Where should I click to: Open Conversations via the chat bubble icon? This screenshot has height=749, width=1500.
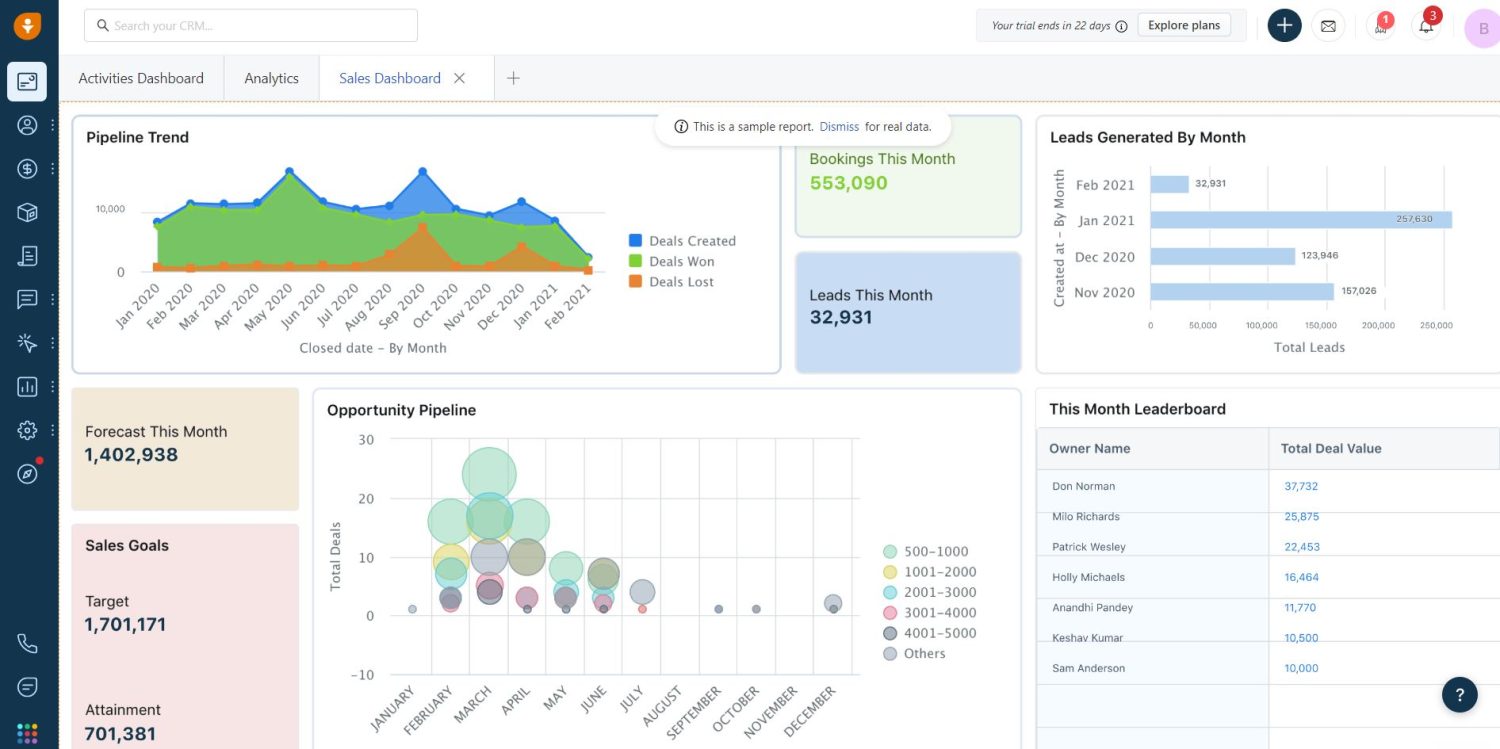pos(26,299)
